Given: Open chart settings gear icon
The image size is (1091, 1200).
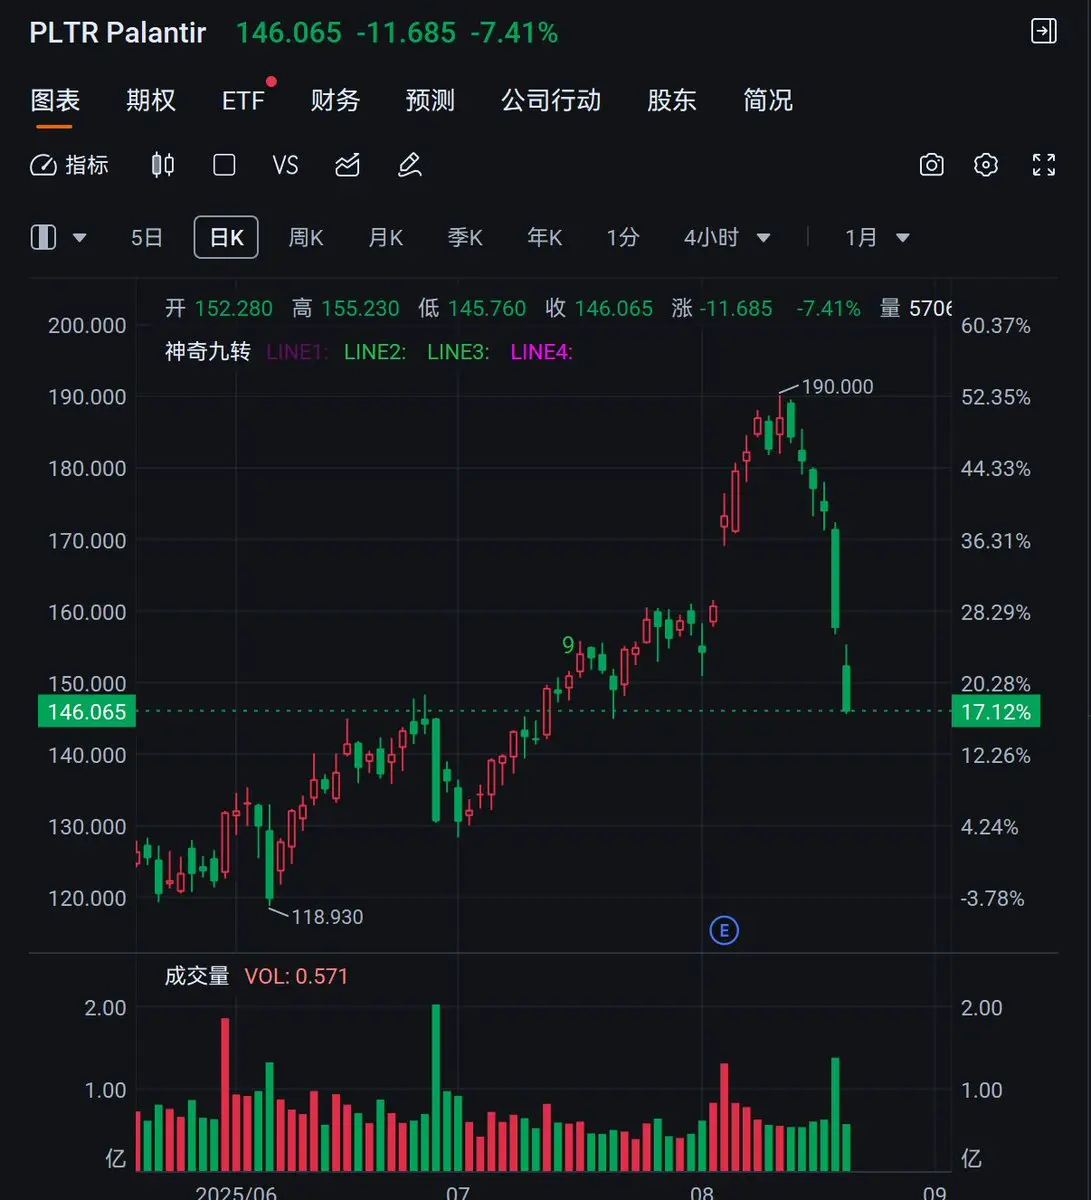Looking at the screenshot, I should [x=986, y=165].
